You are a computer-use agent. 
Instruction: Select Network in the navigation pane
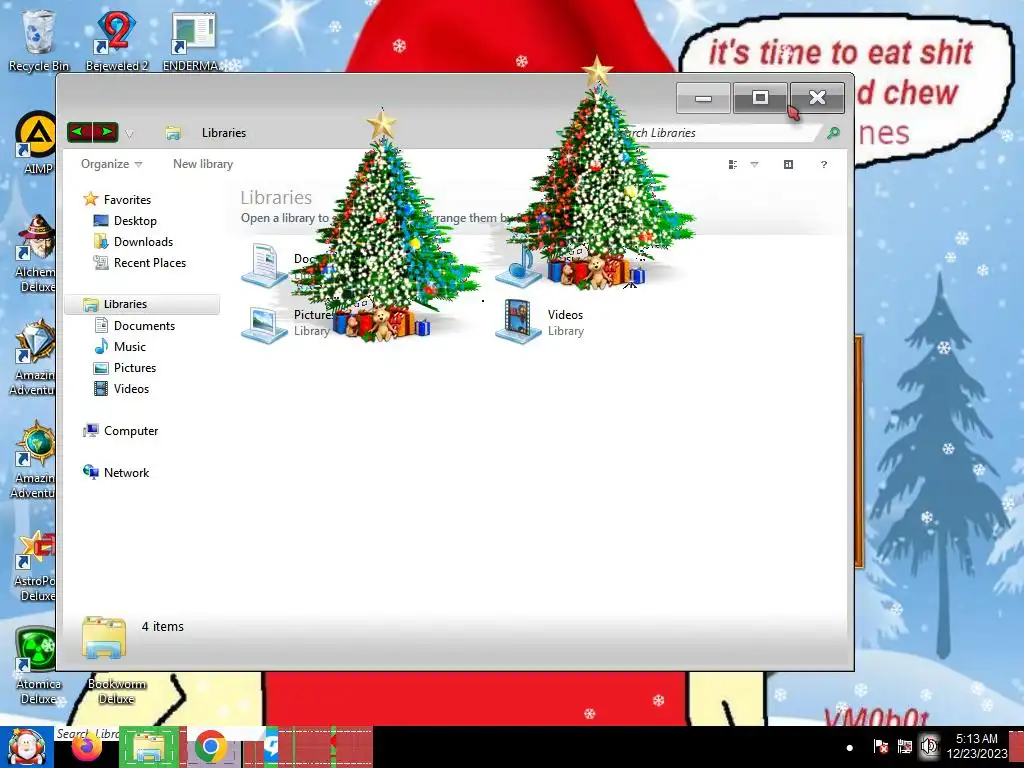click(x=116, y=472)
